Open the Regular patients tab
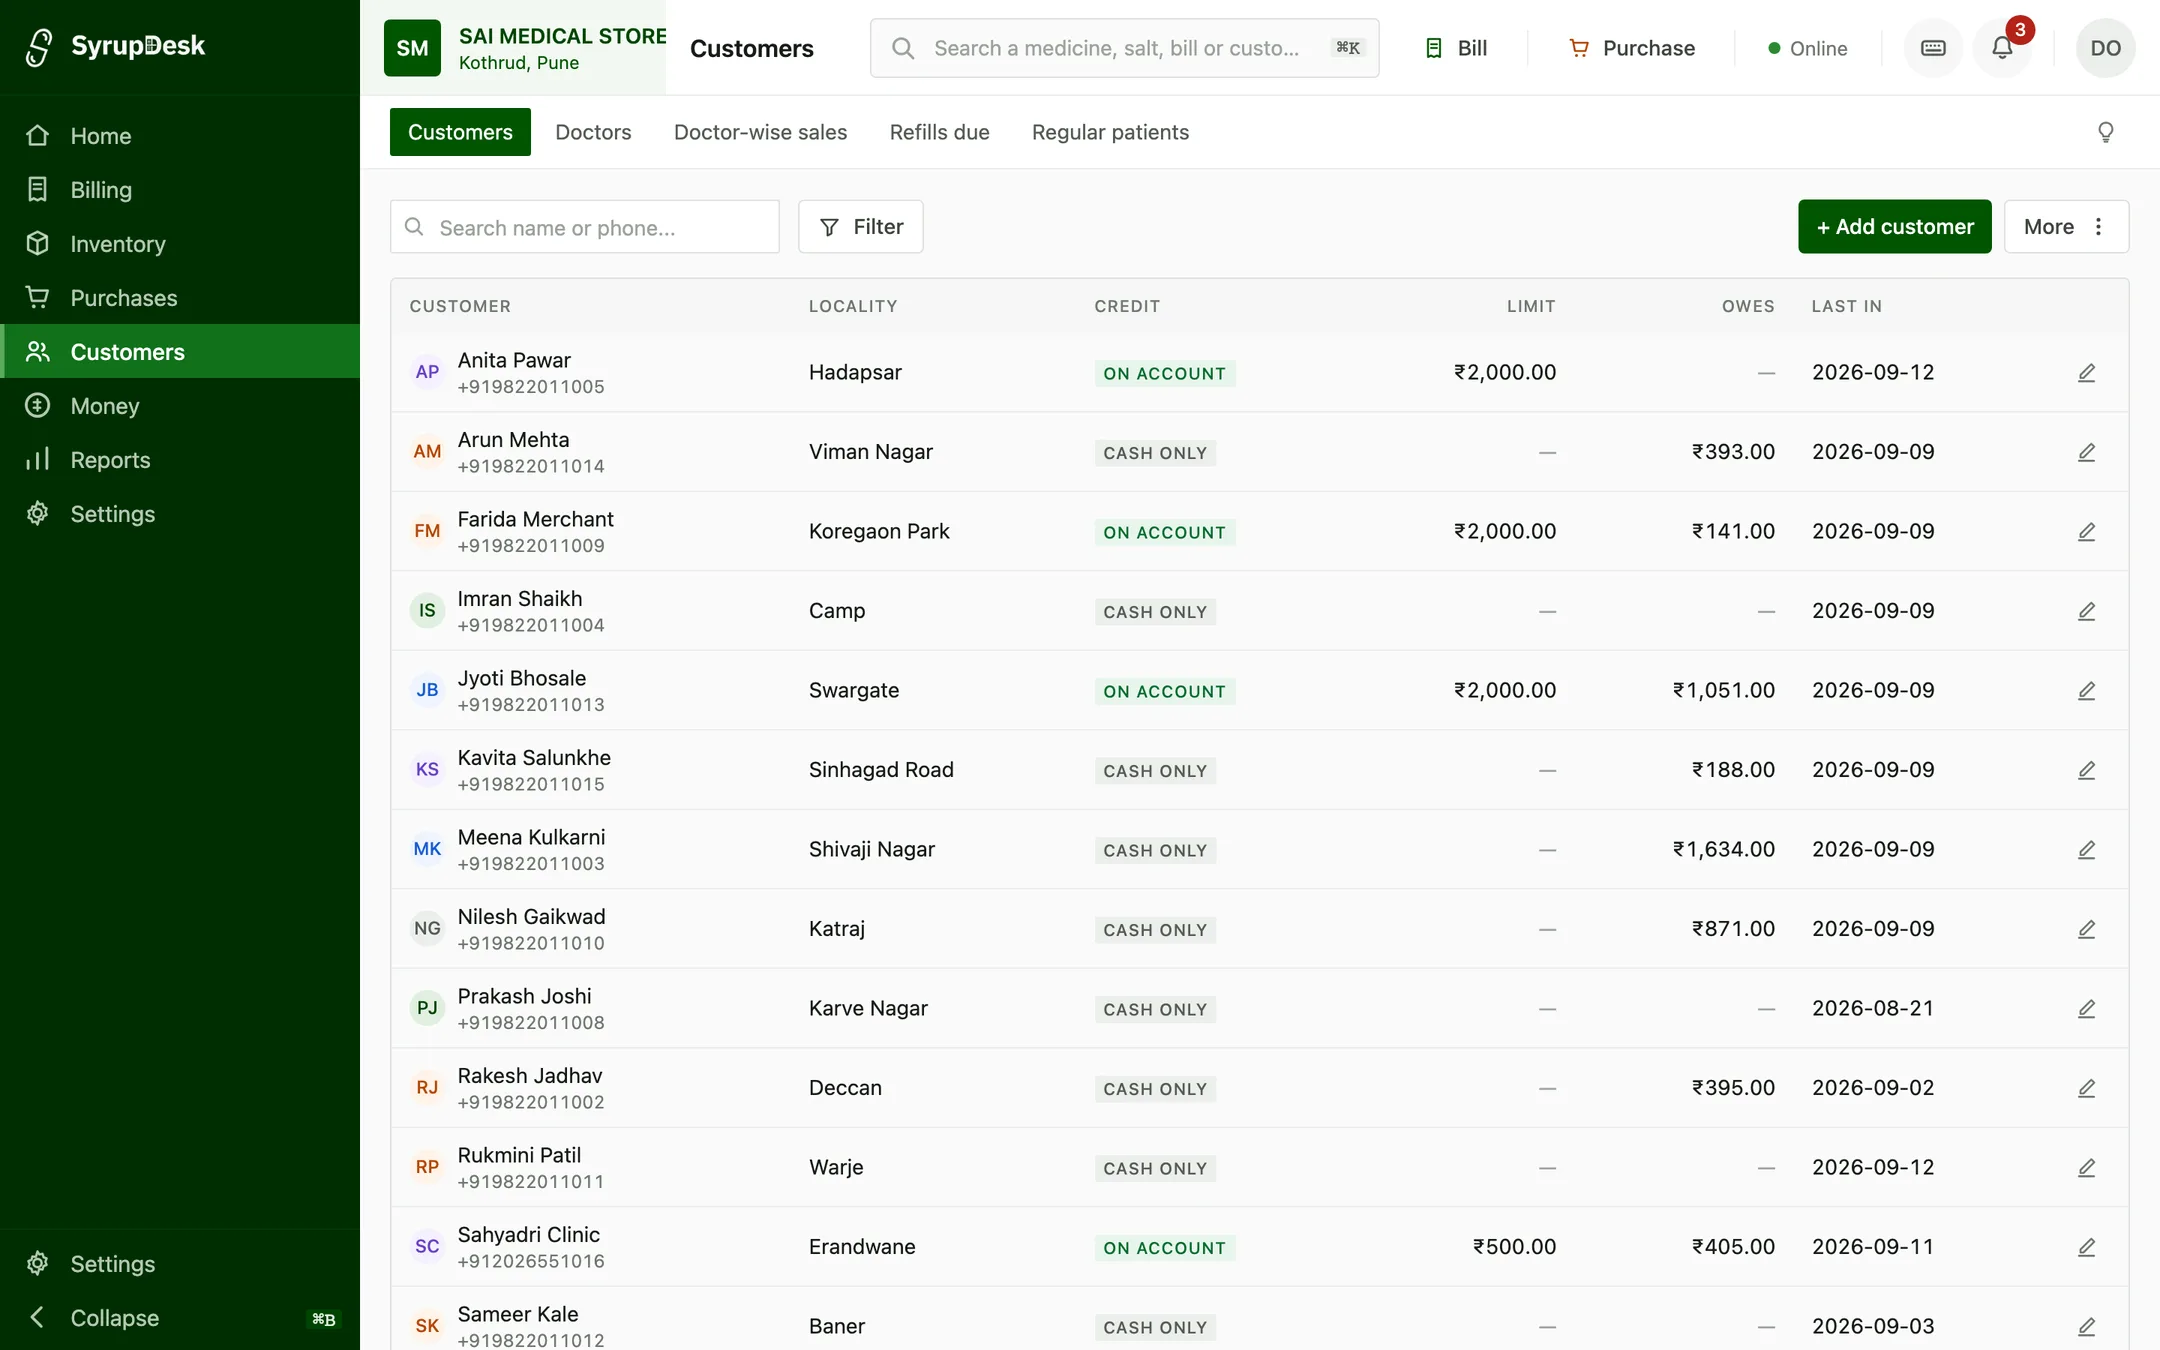Viewport: 2160px width, 1350px height. [x=1110, y=132]
